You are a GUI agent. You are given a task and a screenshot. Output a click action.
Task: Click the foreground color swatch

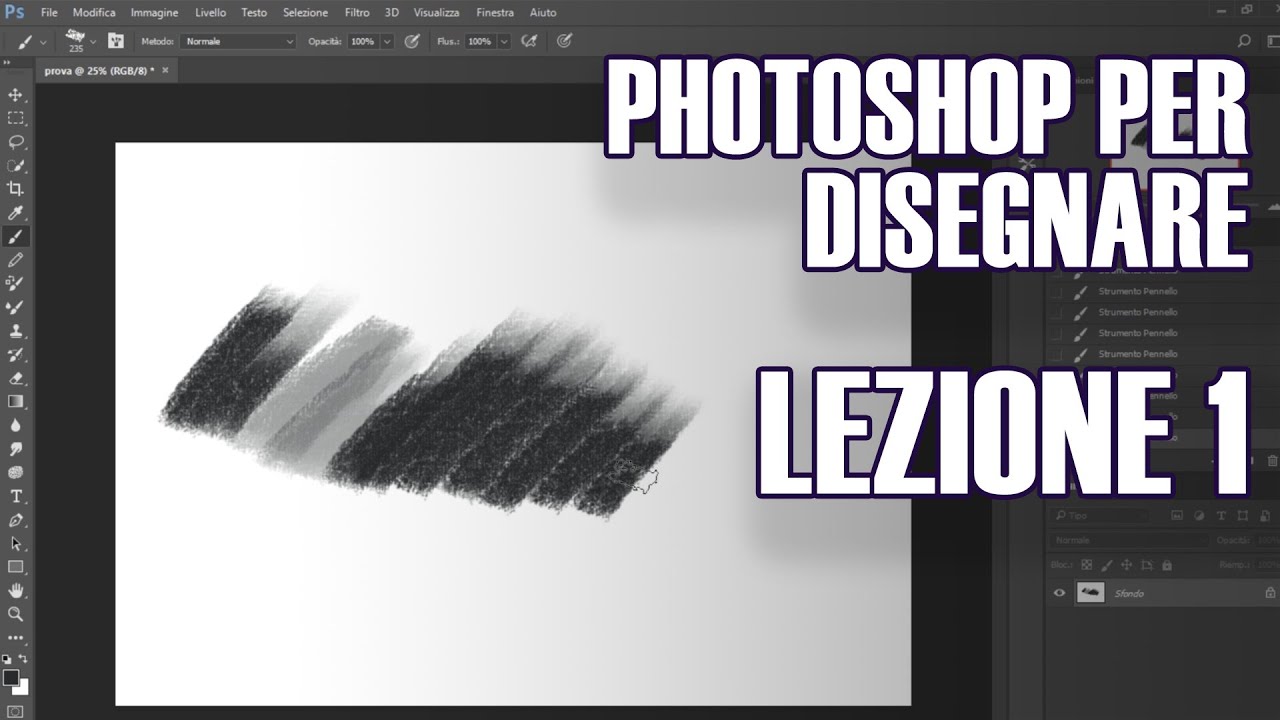tap(11, 677)
